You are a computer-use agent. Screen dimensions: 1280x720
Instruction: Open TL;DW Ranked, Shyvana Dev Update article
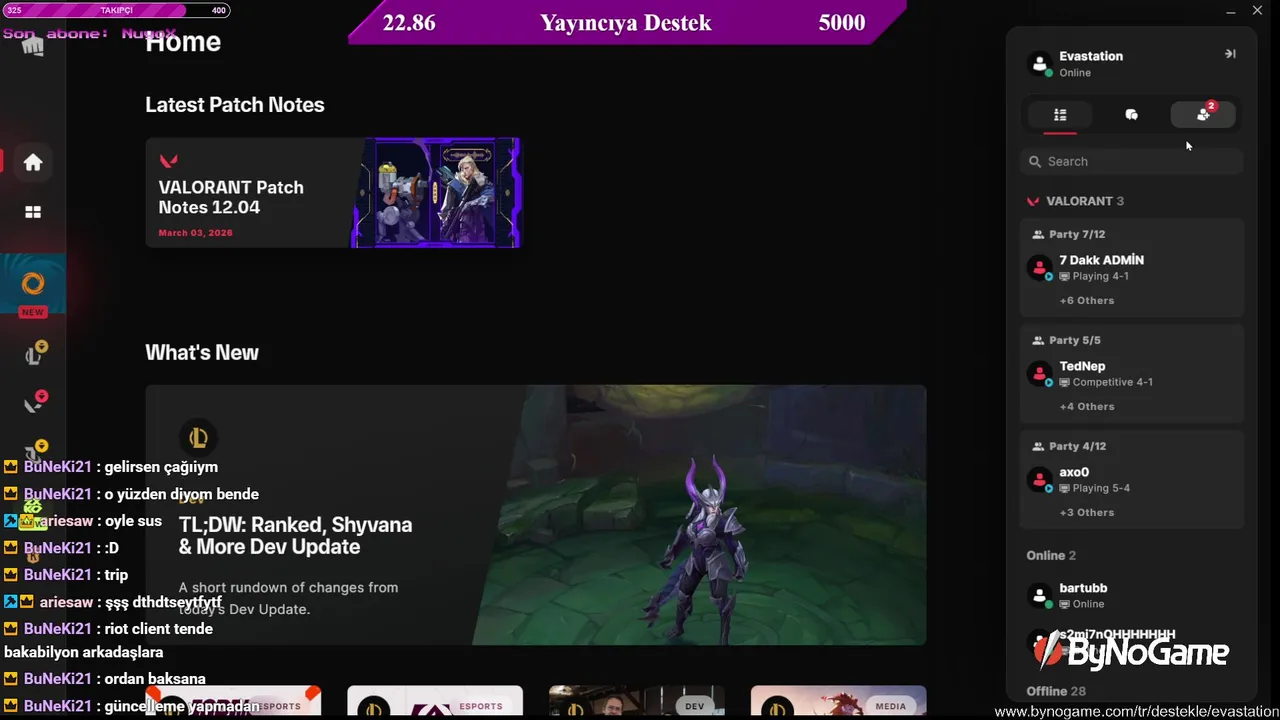(x=536, y=515)
